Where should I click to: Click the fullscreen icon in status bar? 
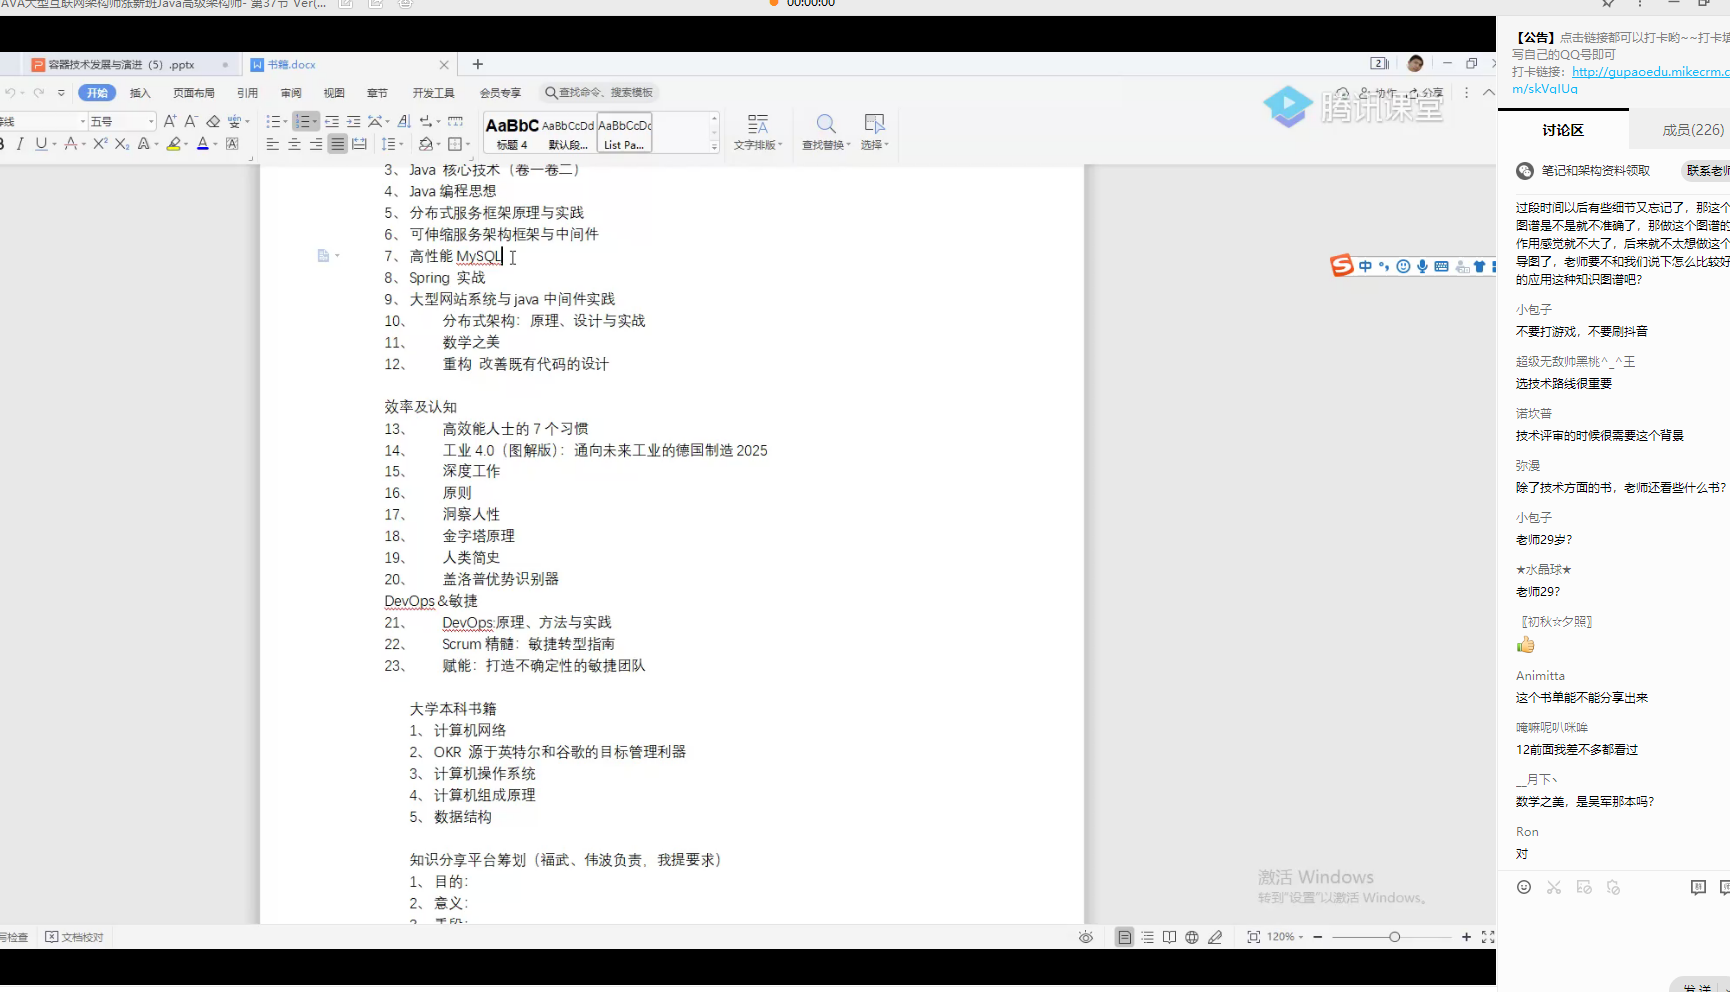(1488, 937)
